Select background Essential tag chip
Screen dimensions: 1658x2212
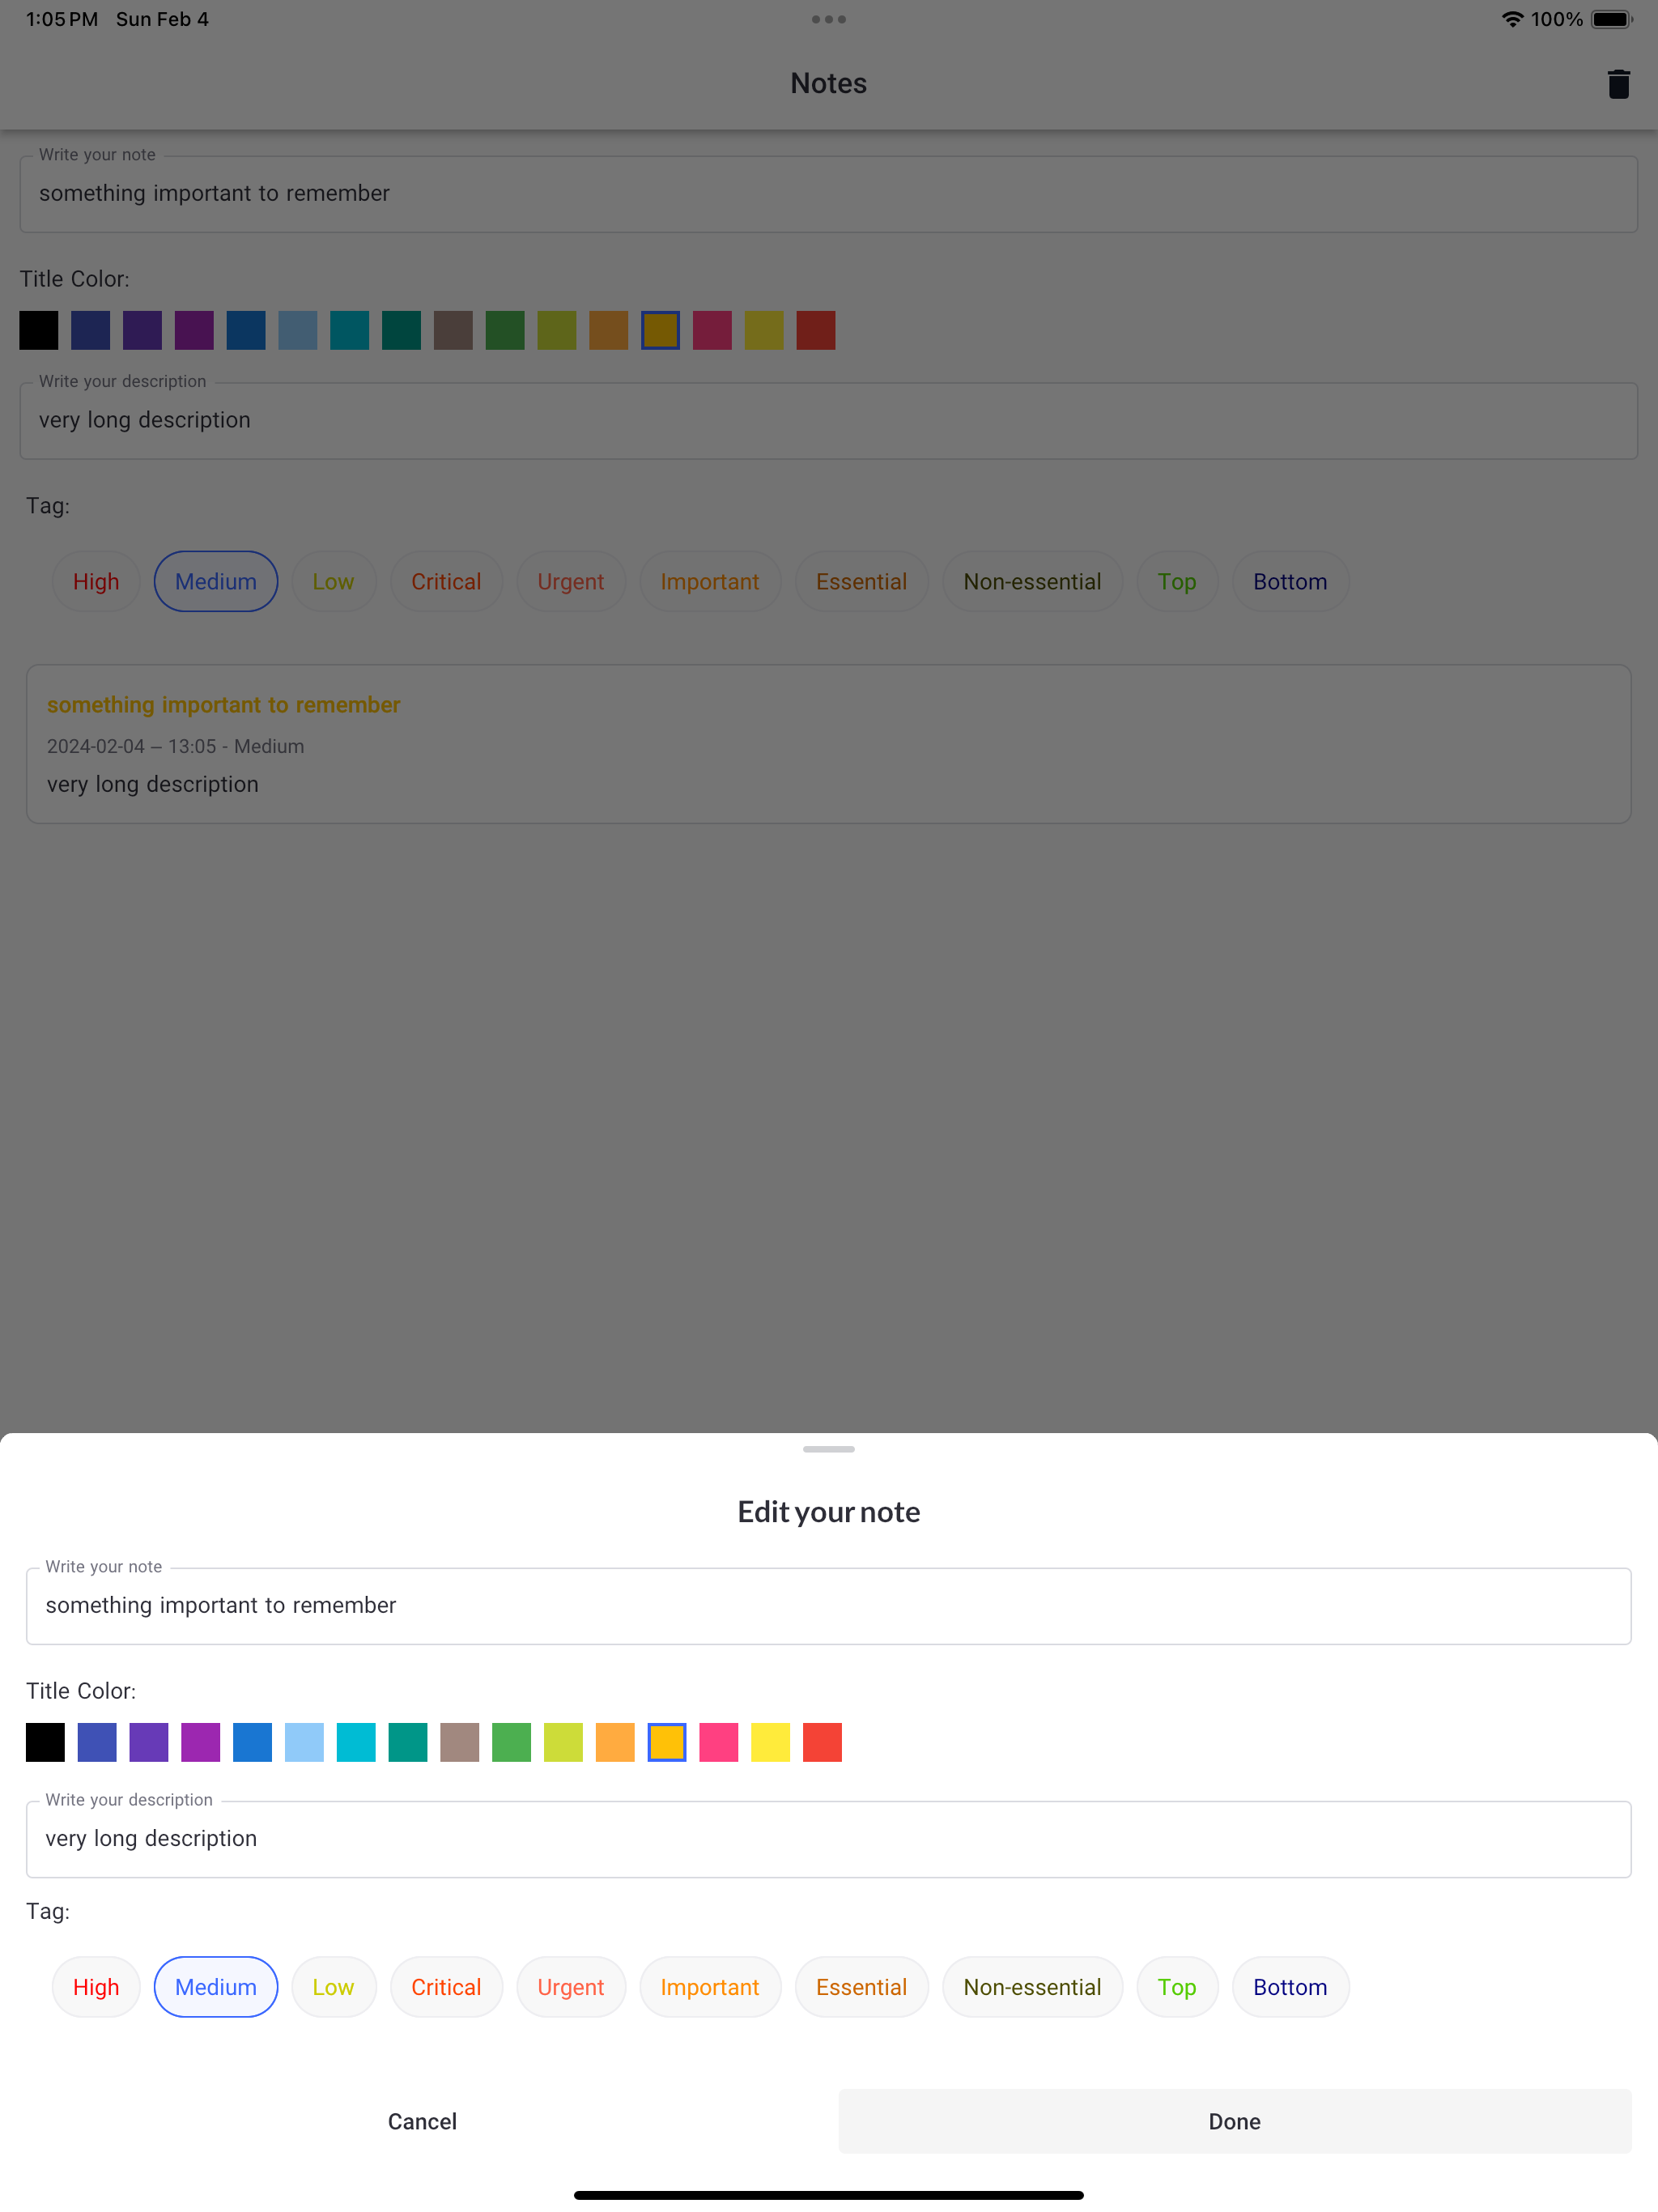(862, 581)
